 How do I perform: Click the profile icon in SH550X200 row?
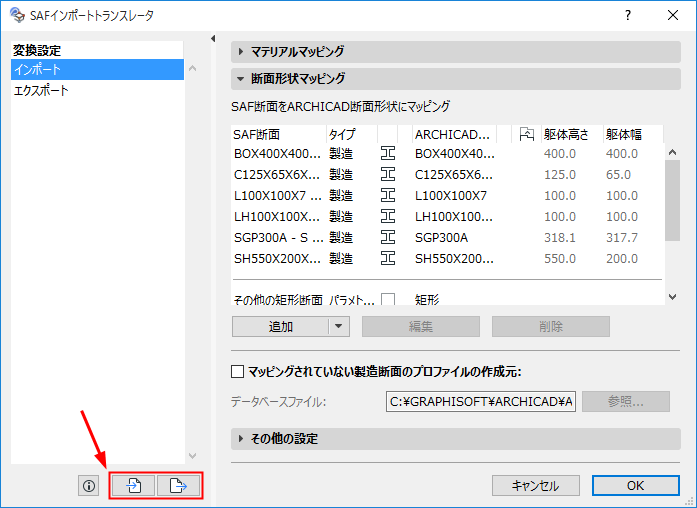(x=388, y=258)
